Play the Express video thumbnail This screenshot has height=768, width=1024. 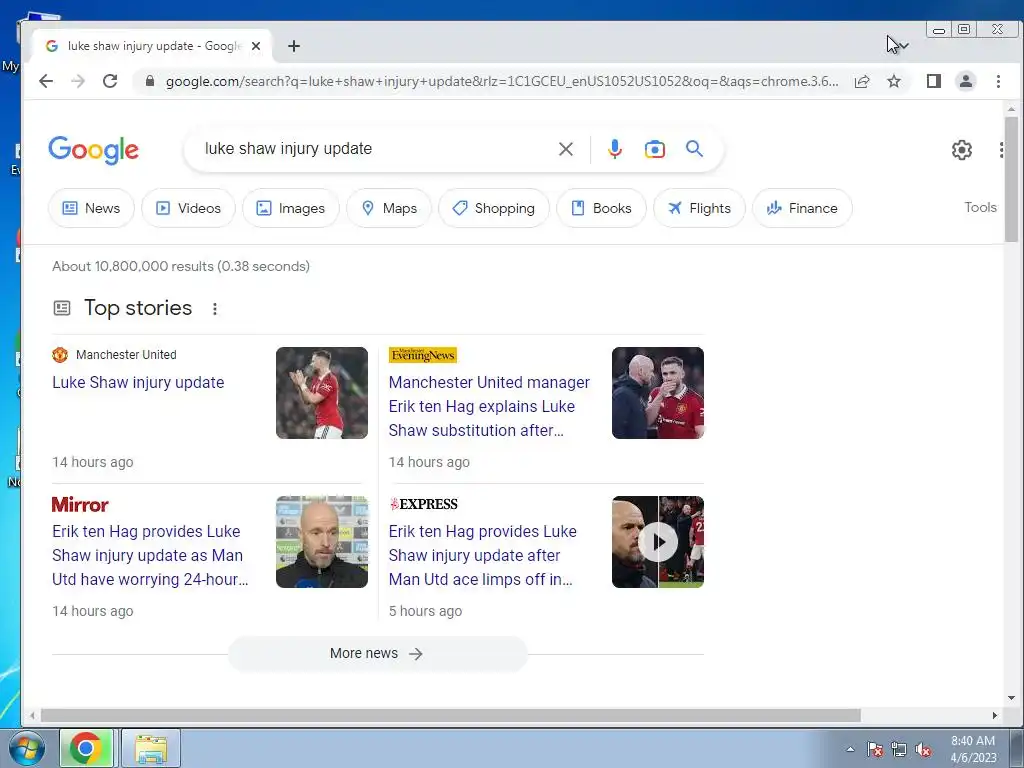click(x=658, y=542)
